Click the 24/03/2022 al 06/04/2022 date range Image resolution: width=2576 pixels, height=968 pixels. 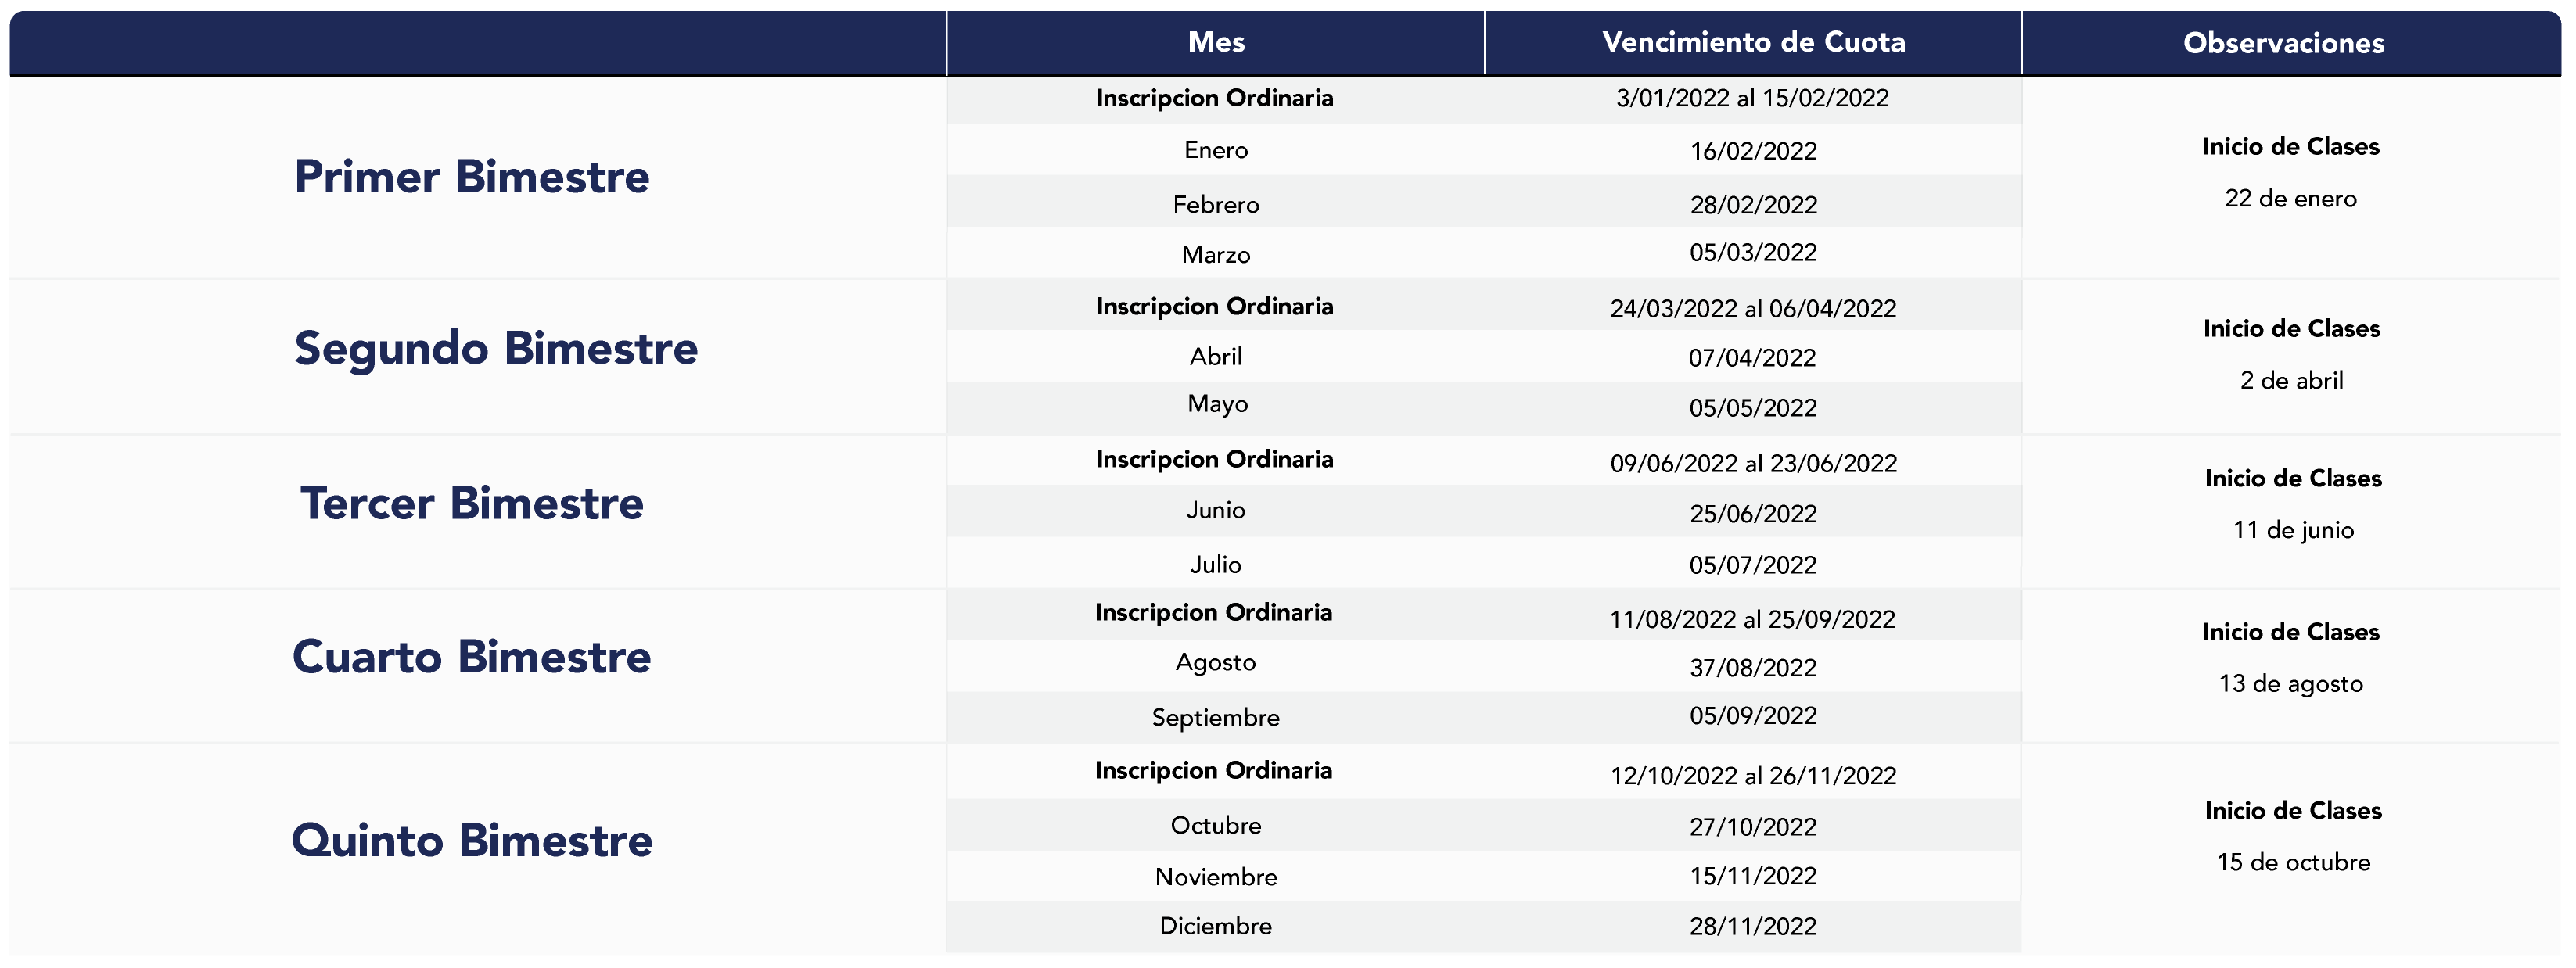(x=1753, y=308)
